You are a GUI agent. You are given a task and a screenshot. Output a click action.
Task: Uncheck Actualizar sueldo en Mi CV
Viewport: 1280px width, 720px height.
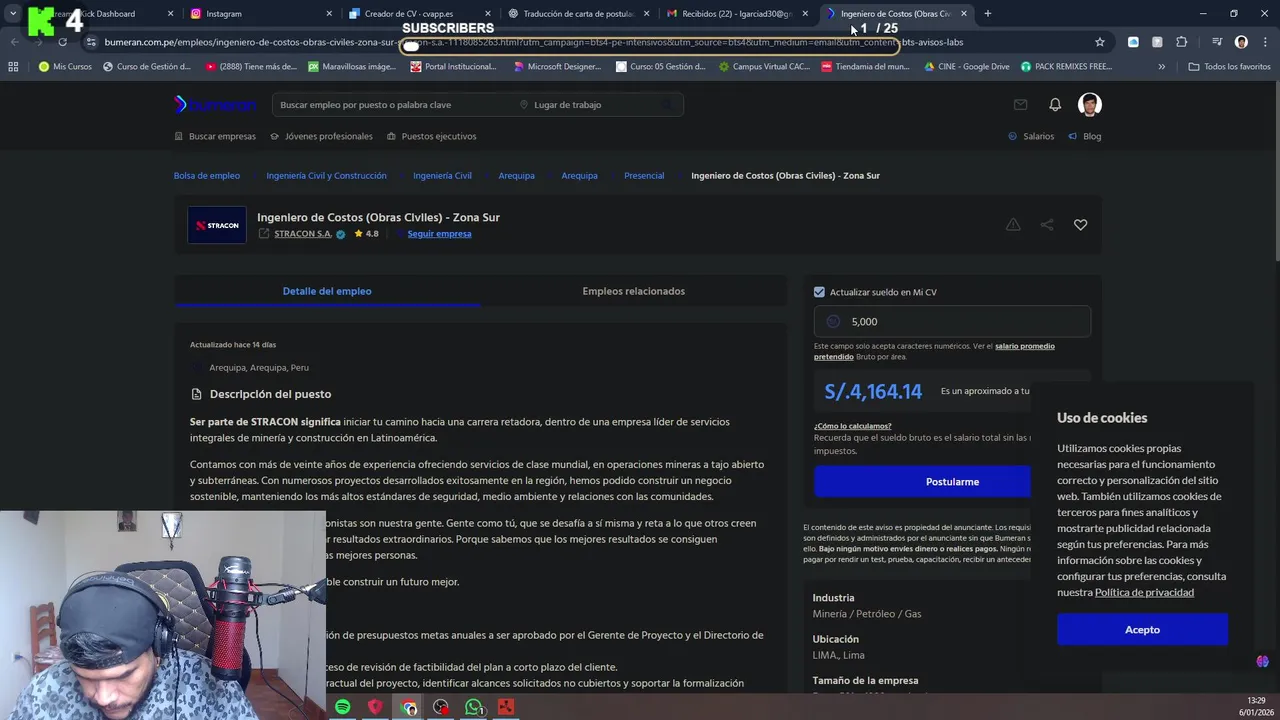point(819,292)
